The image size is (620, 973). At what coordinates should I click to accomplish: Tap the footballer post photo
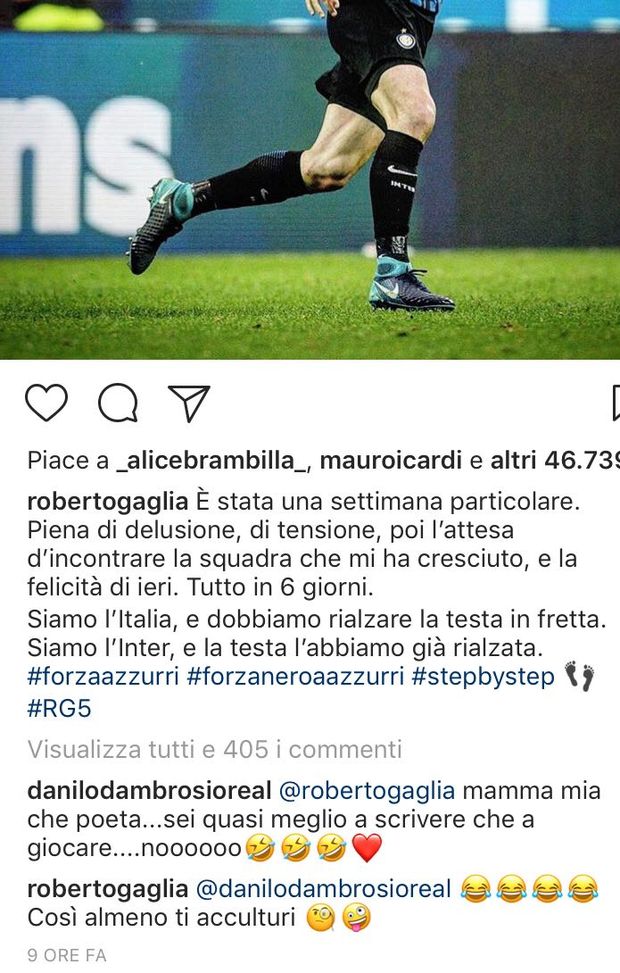[310, 179]
